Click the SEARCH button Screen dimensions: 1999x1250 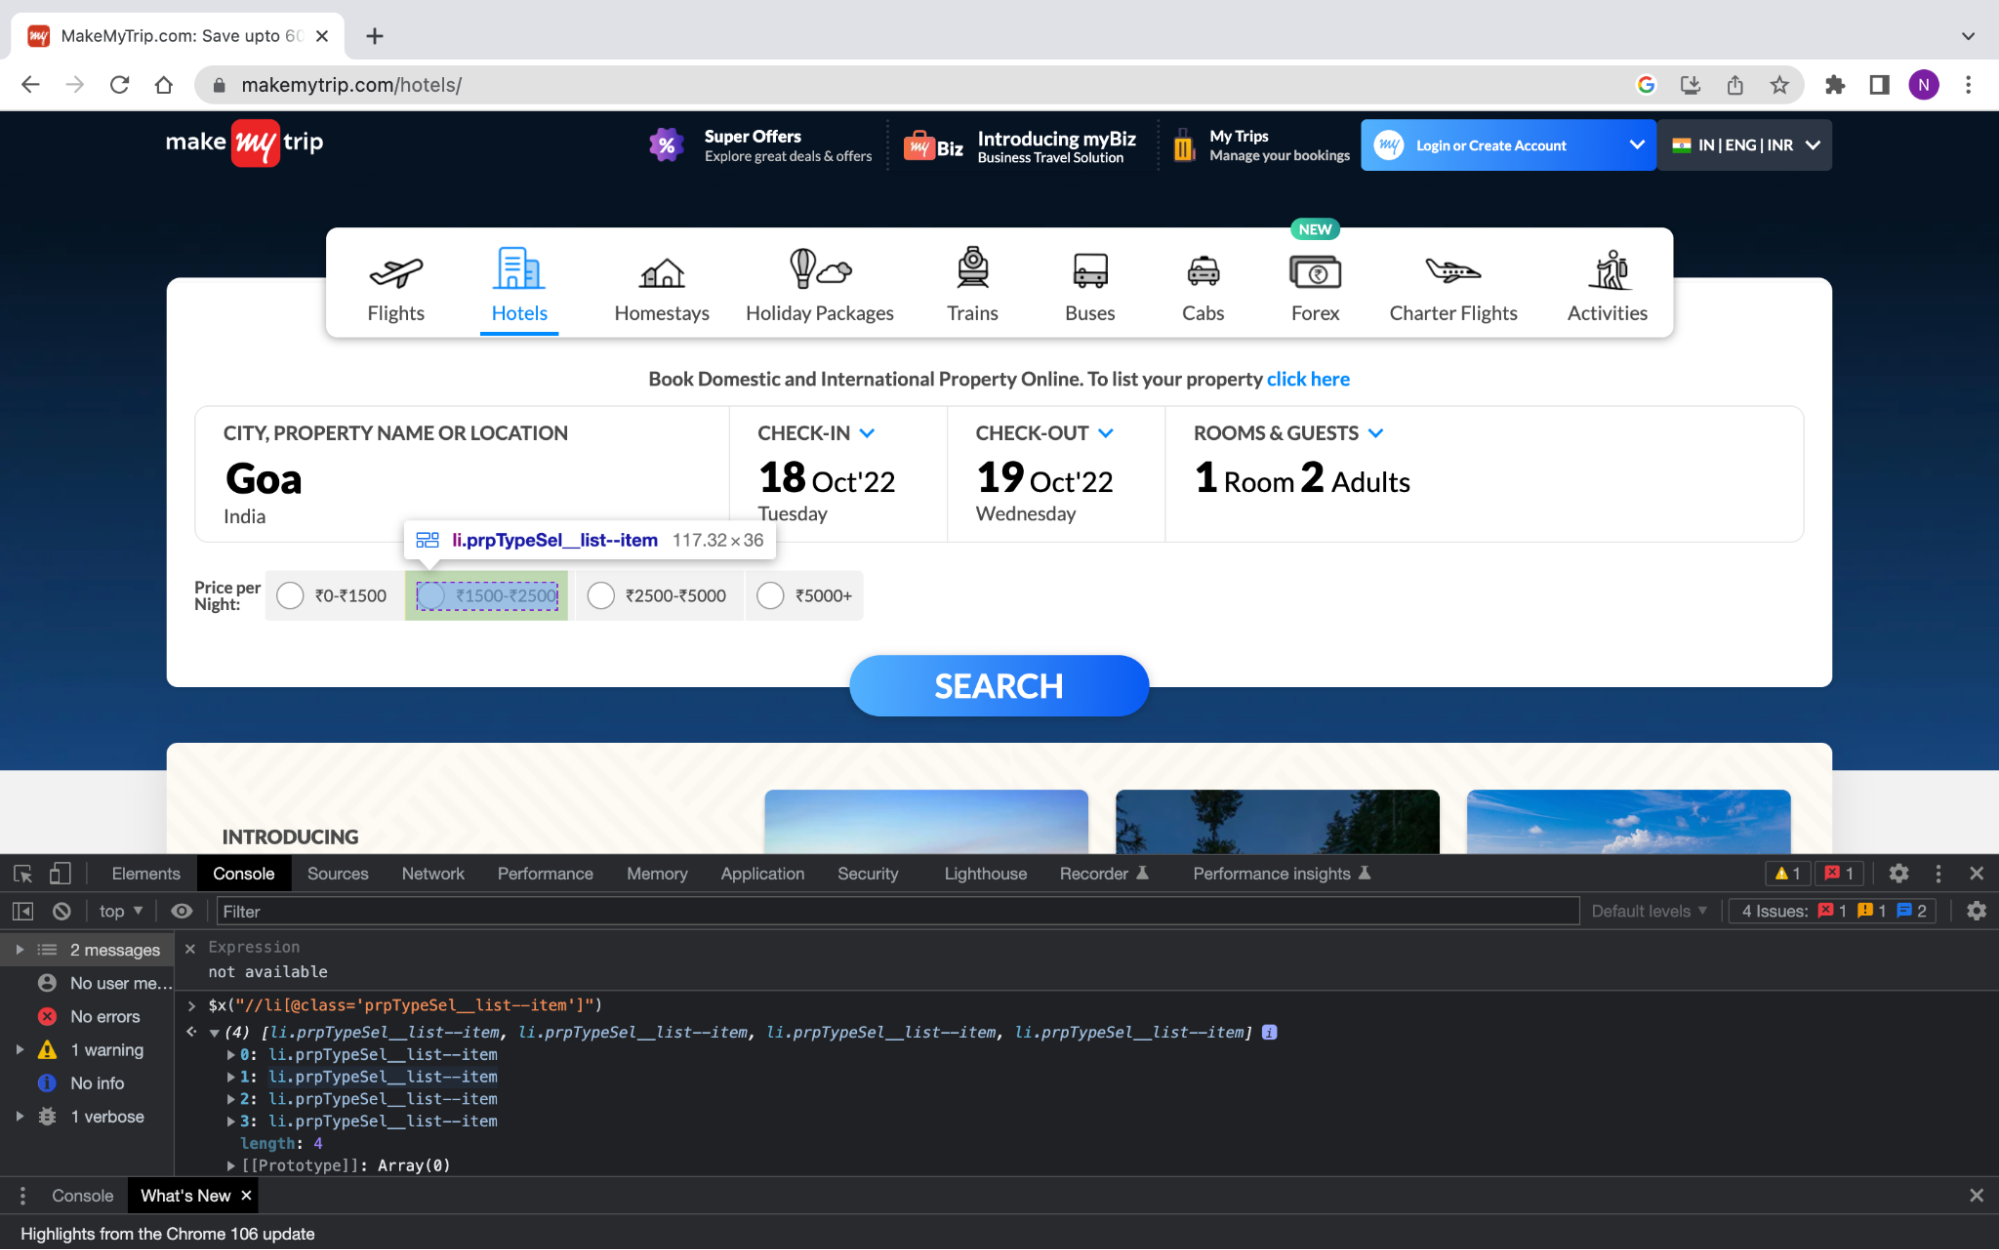[x=1000, y=685]
